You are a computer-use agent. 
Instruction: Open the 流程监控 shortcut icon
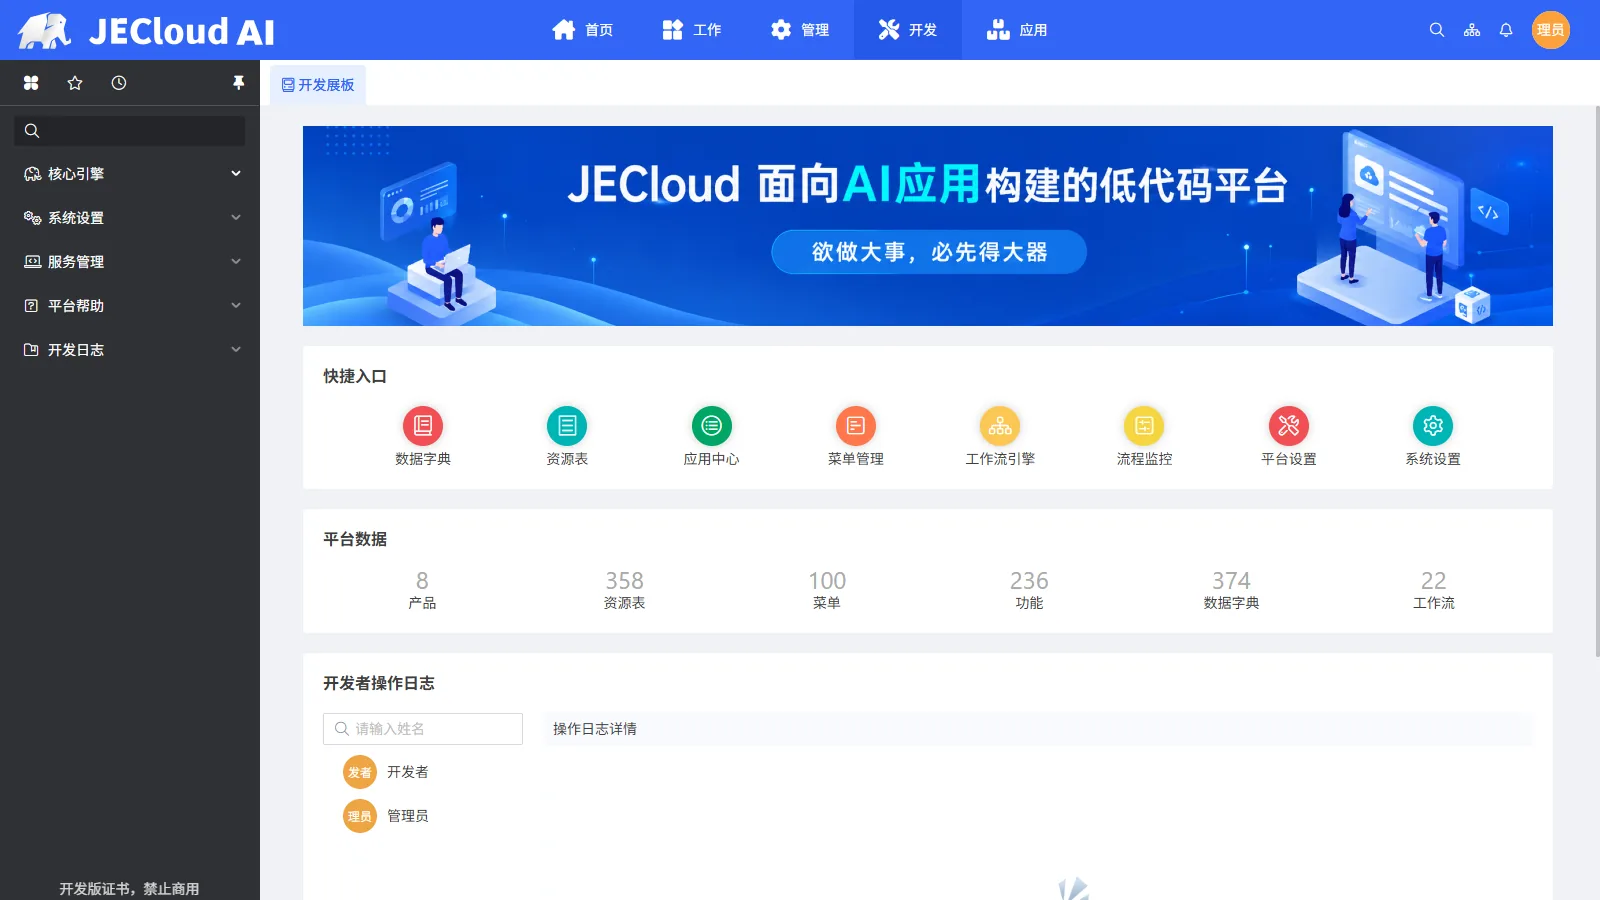point(1144,426)
